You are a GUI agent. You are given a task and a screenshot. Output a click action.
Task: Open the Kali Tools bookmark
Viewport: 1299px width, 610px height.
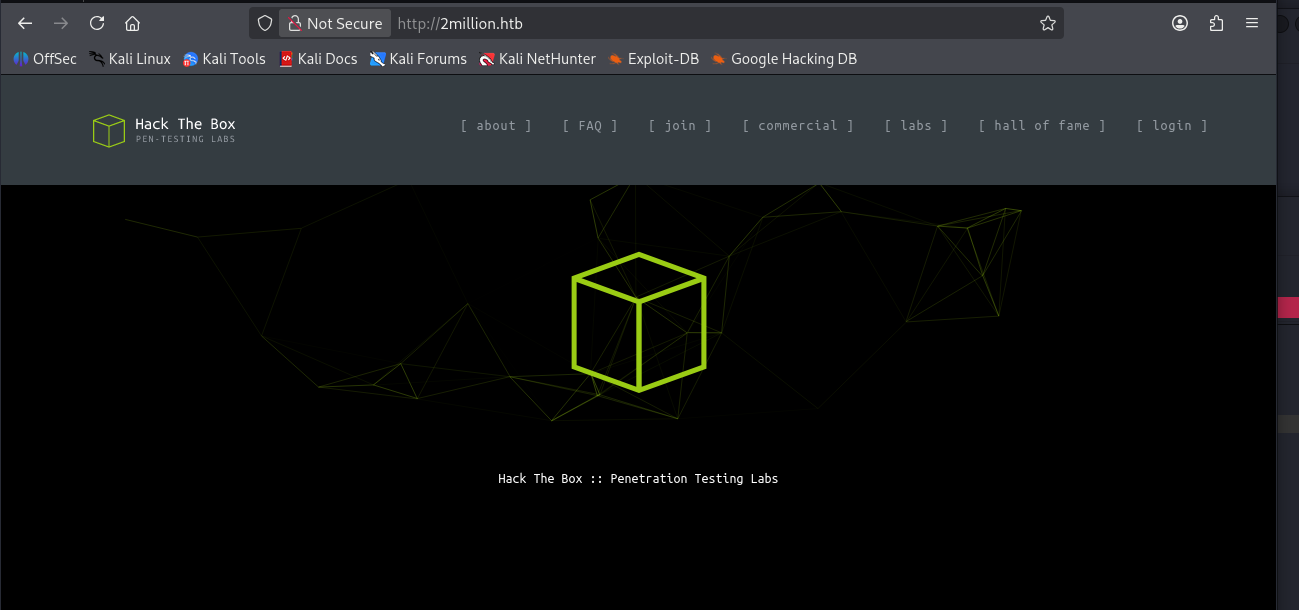pos(224,59)
